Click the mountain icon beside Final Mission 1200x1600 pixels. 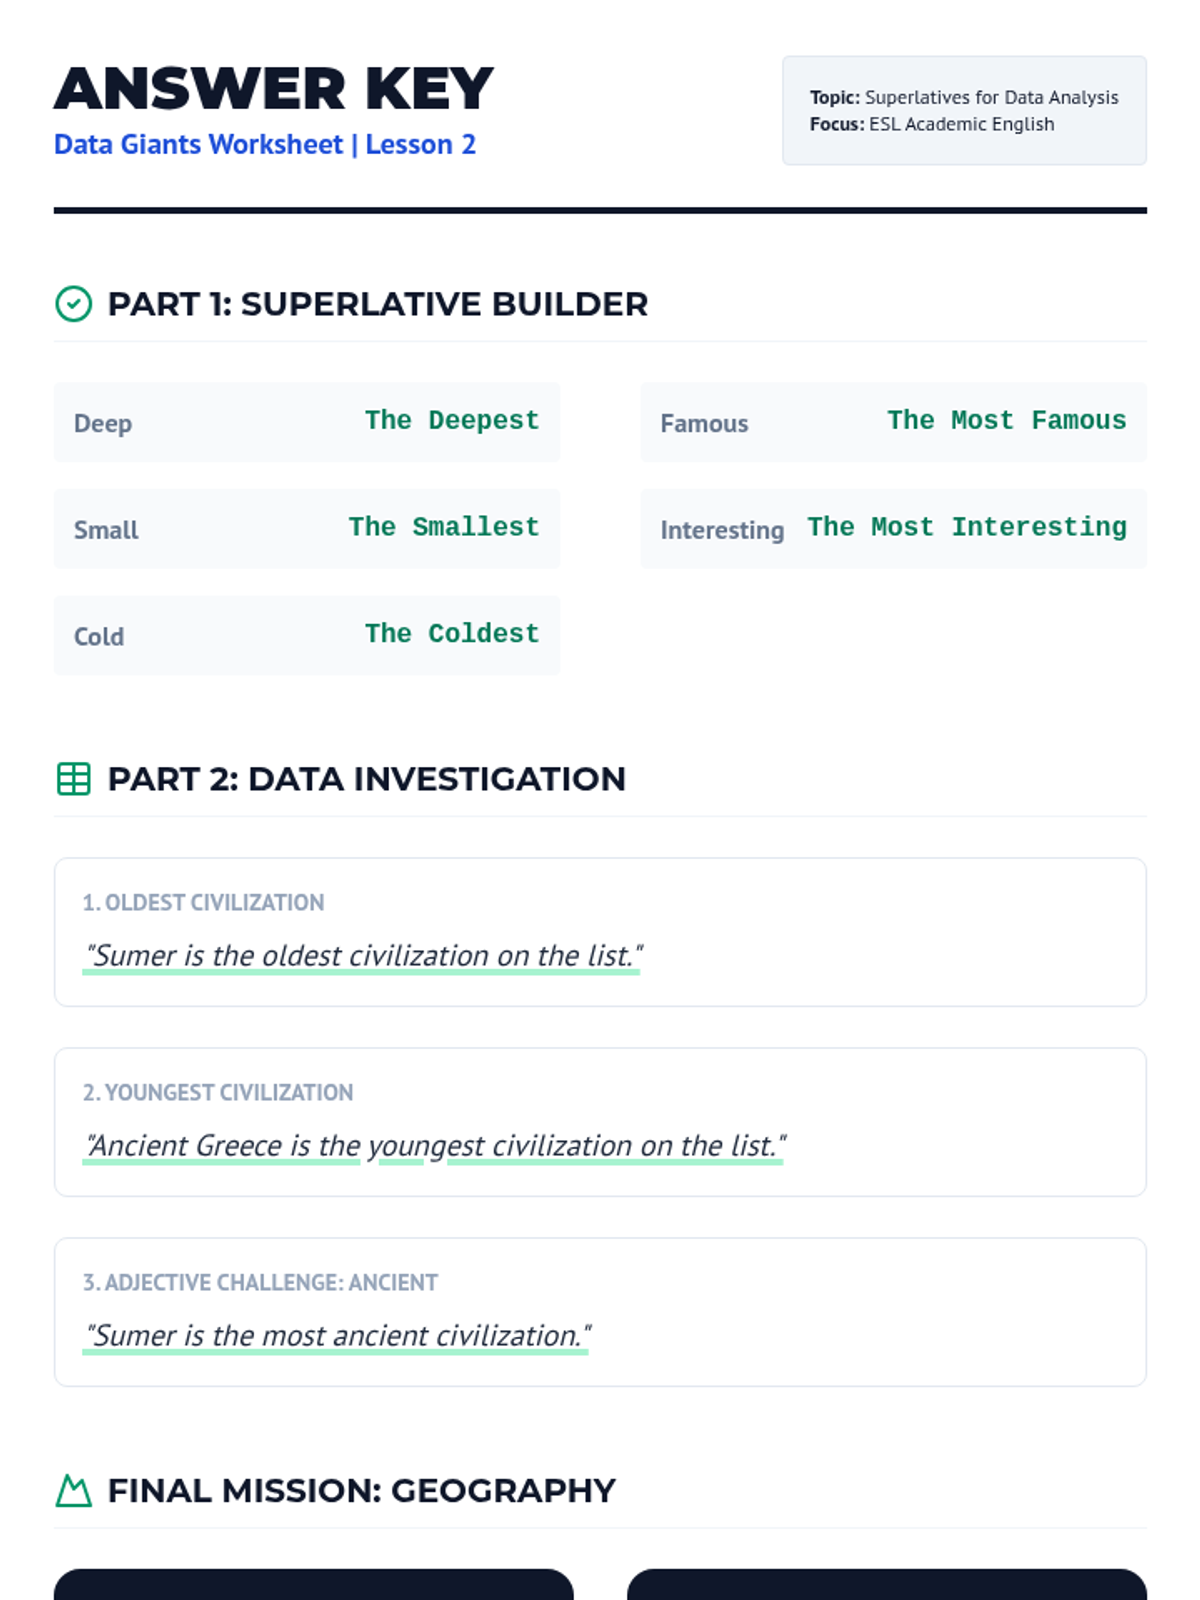pyautogui.click(x=73, y=1491)
